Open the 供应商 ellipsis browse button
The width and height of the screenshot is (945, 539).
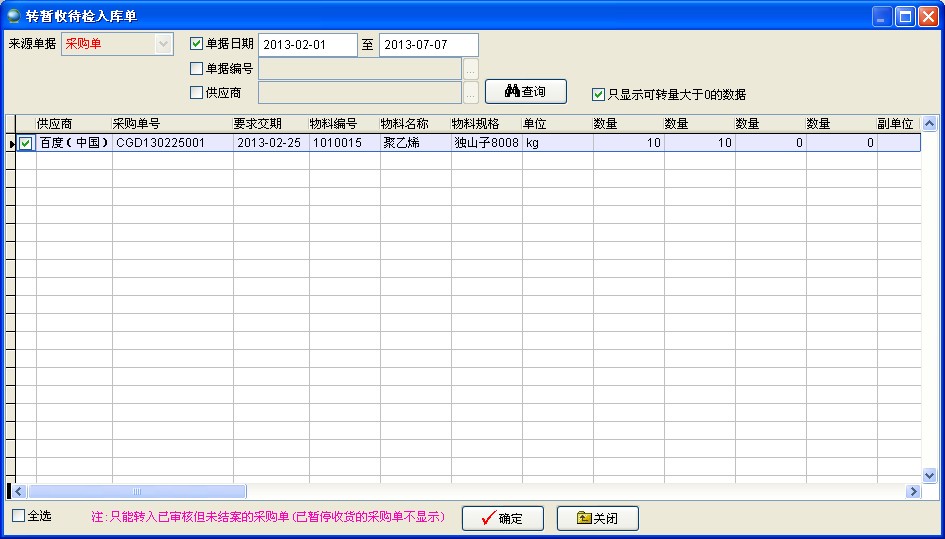click(471, 93)
